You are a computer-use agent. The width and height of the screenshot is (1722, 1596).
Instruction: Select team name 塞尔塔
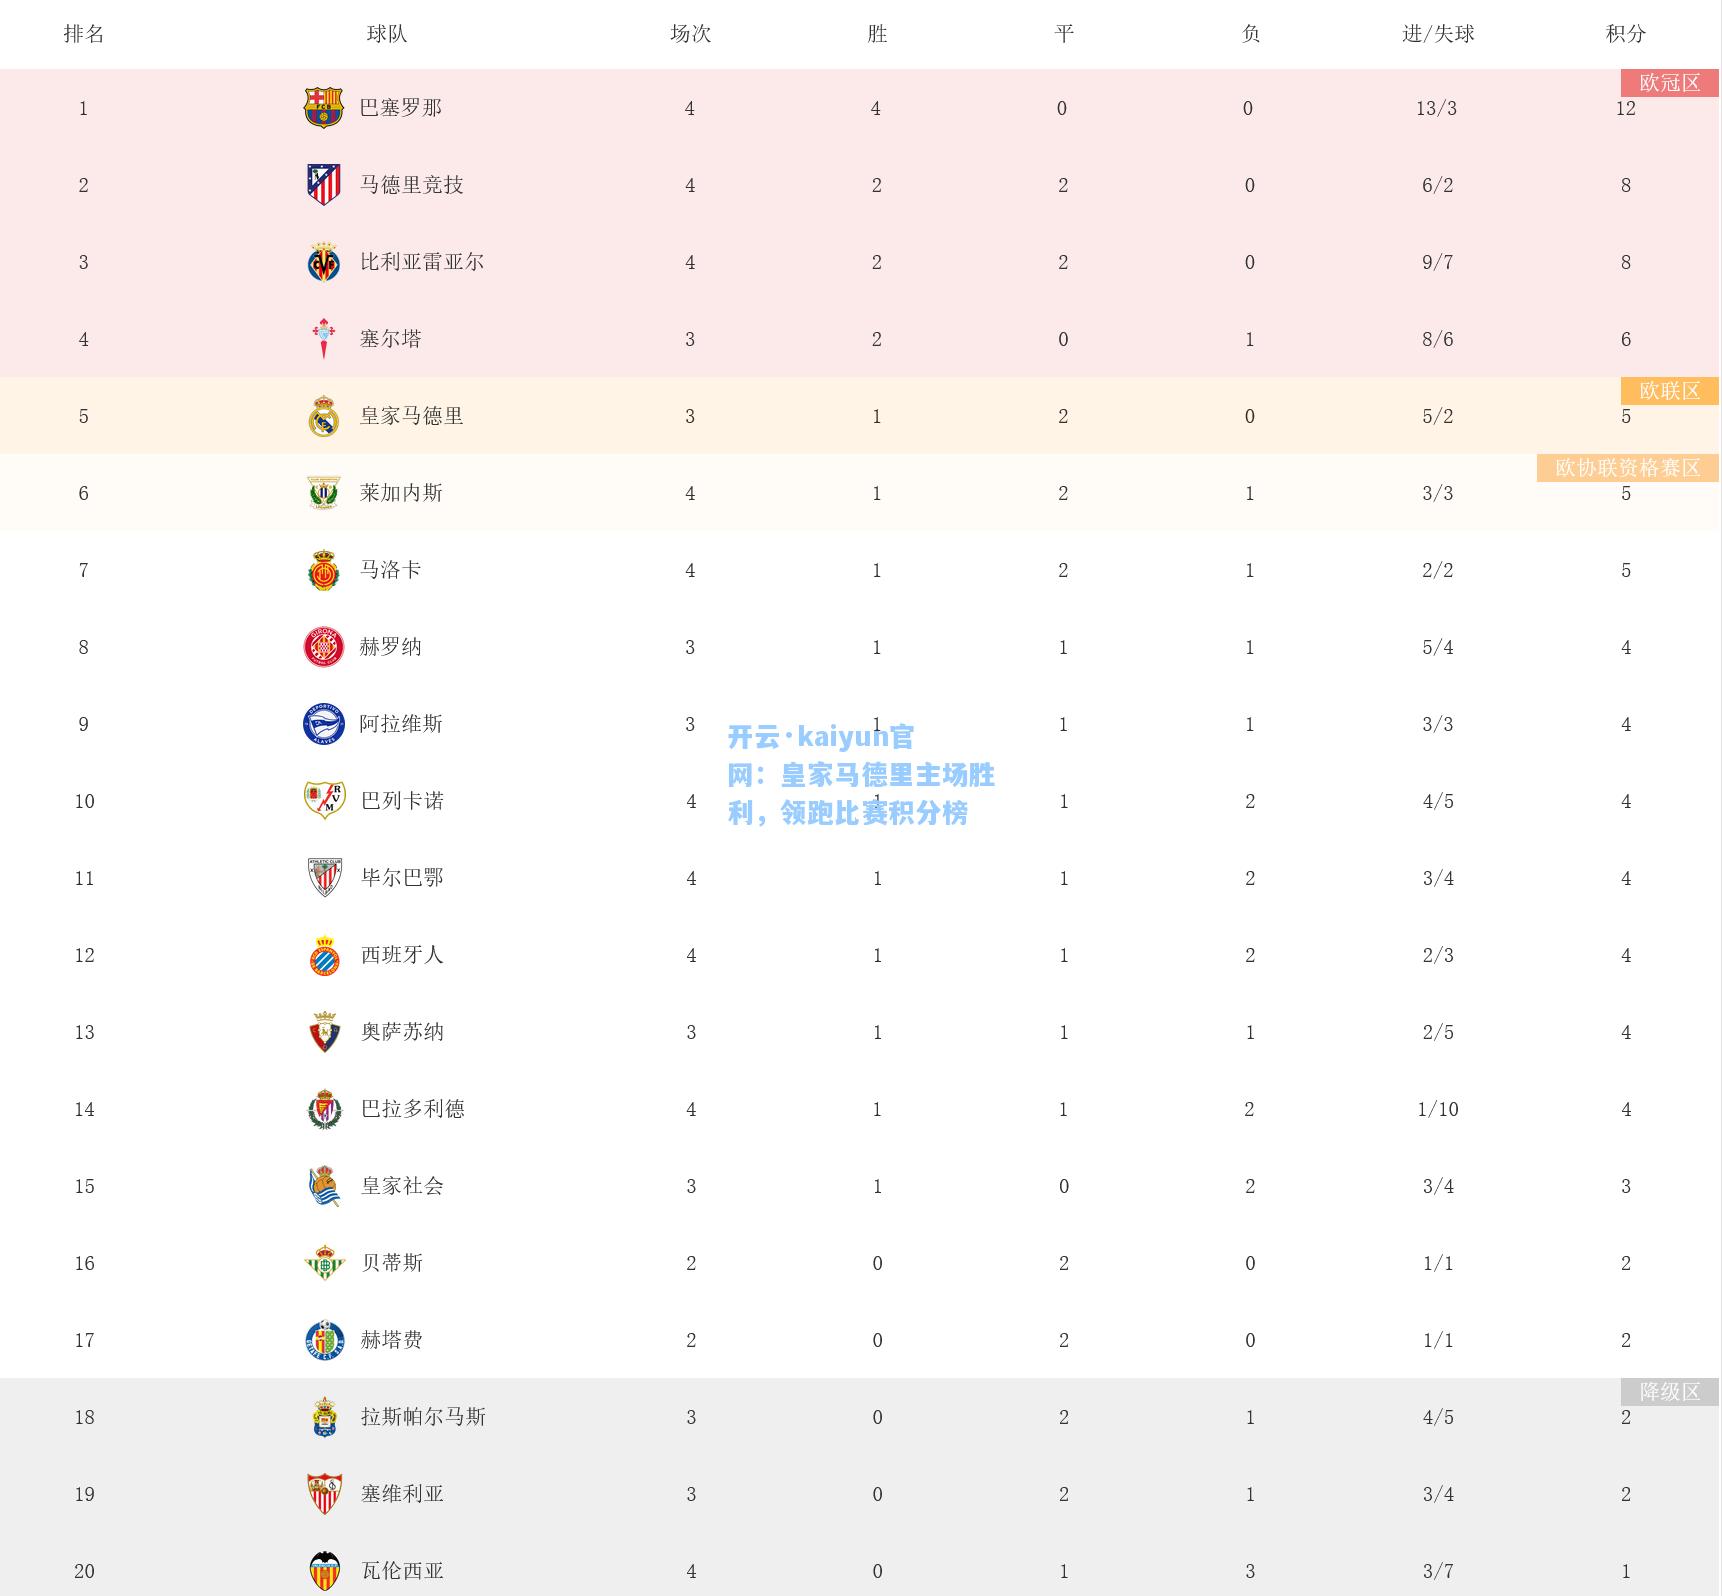click(x=390, y=339)
